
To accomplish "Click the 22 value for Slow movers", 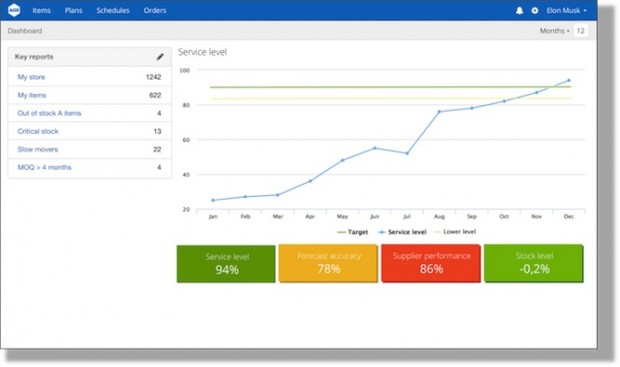I will 157,149.
